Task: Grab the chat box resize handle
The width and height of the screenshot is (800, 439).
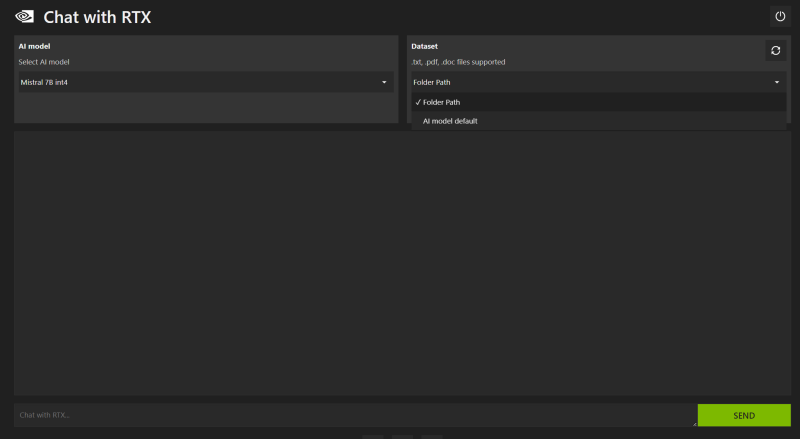Action: point(694,424)
